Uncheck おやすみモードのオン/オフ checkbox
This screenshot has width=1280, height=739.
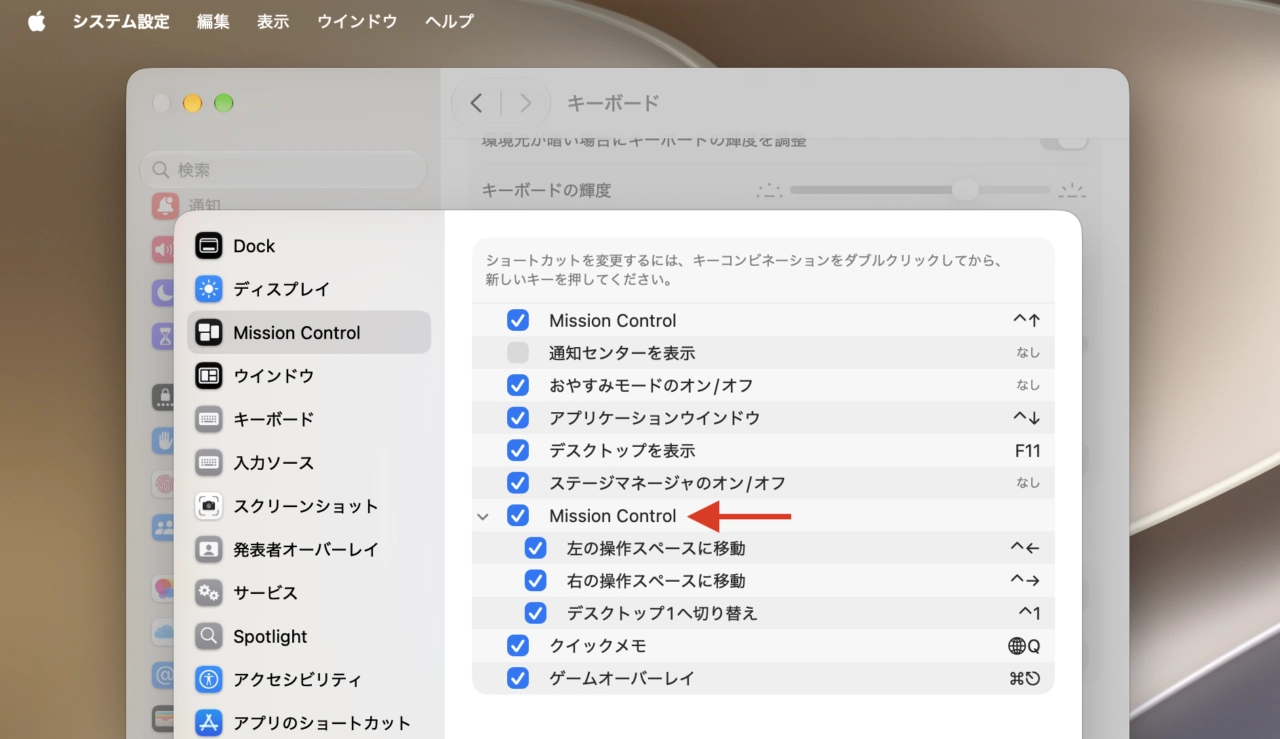517,385
